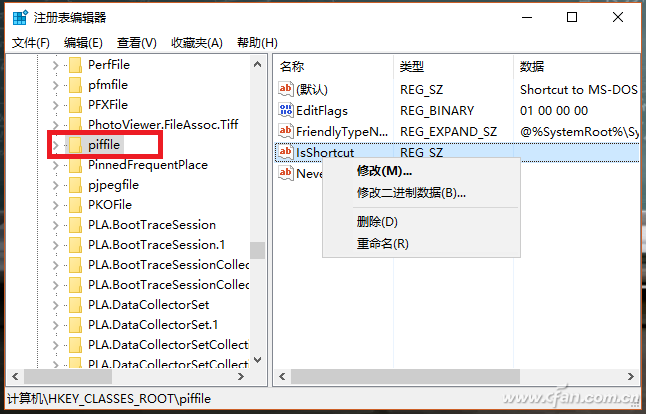646x414 pixels.
Task: Open the 文件(F) menu
Action: pos(30,43)
